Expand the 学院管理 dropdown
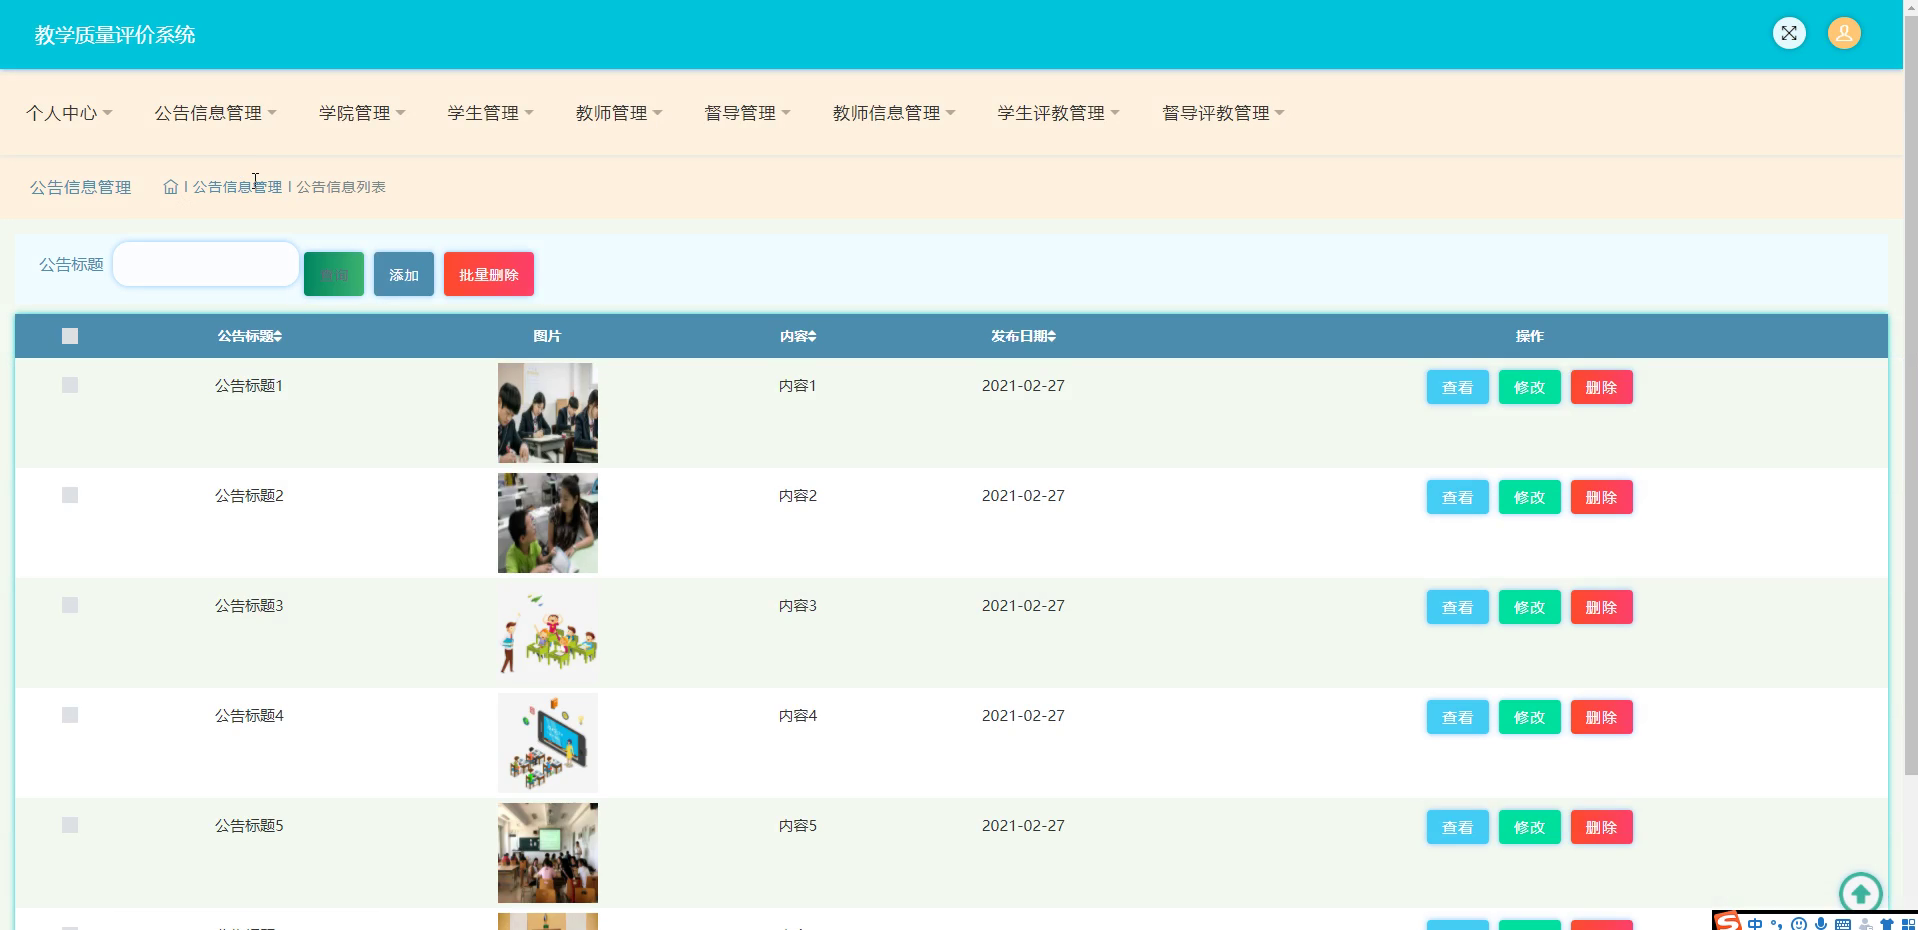1918x930 pixels. [362, 113]
